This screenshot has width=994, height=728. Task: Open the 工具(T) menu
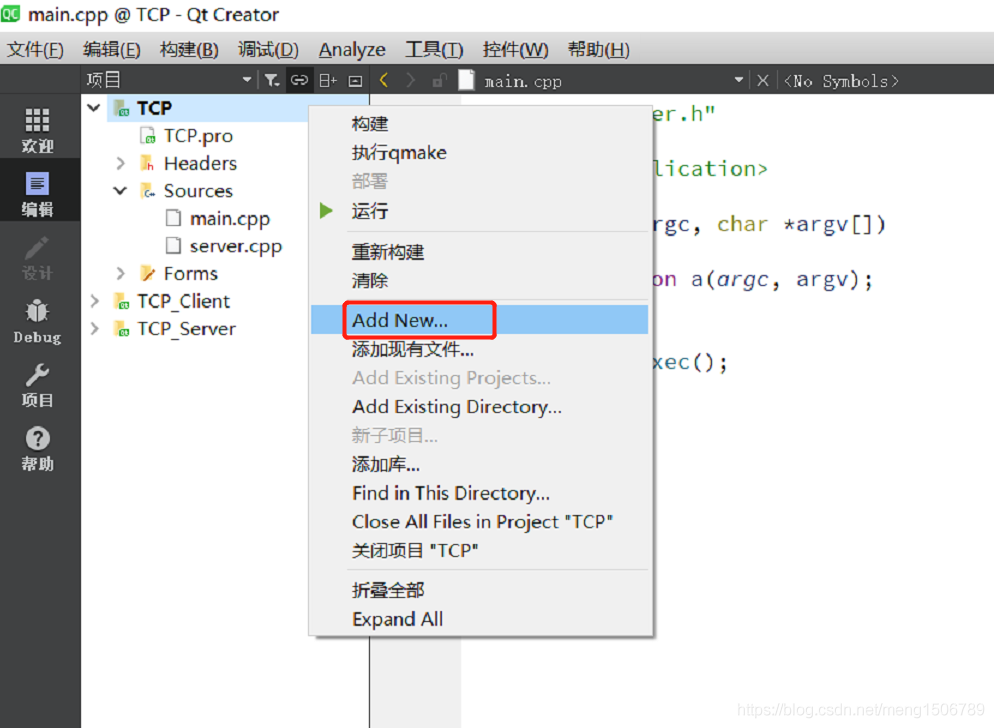[434, 49]
